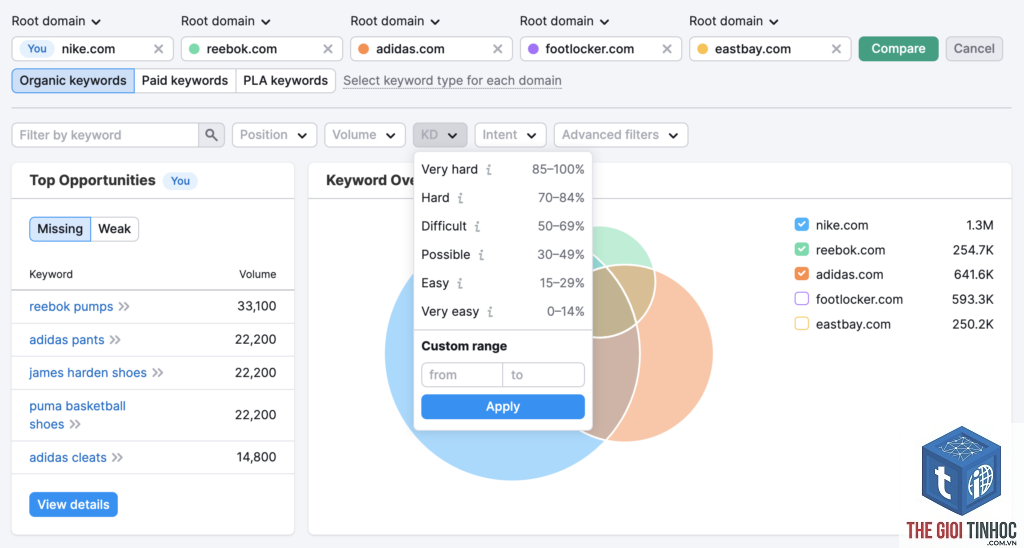
Task: Click the custom range 'from' field
Action: click(x=462, y=375)
